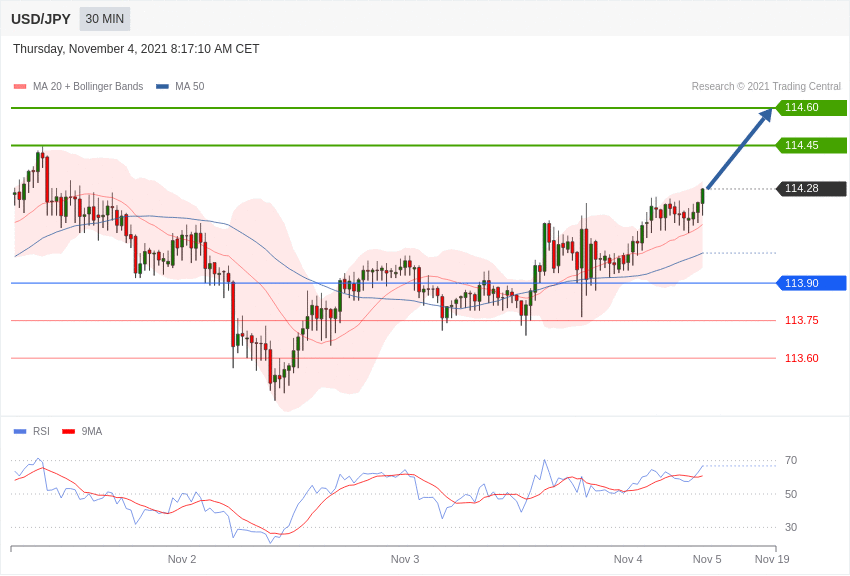This screenshot has height=576, width=850.
Task: Click the Nov 2 date axis label
Action: (182, 559)
